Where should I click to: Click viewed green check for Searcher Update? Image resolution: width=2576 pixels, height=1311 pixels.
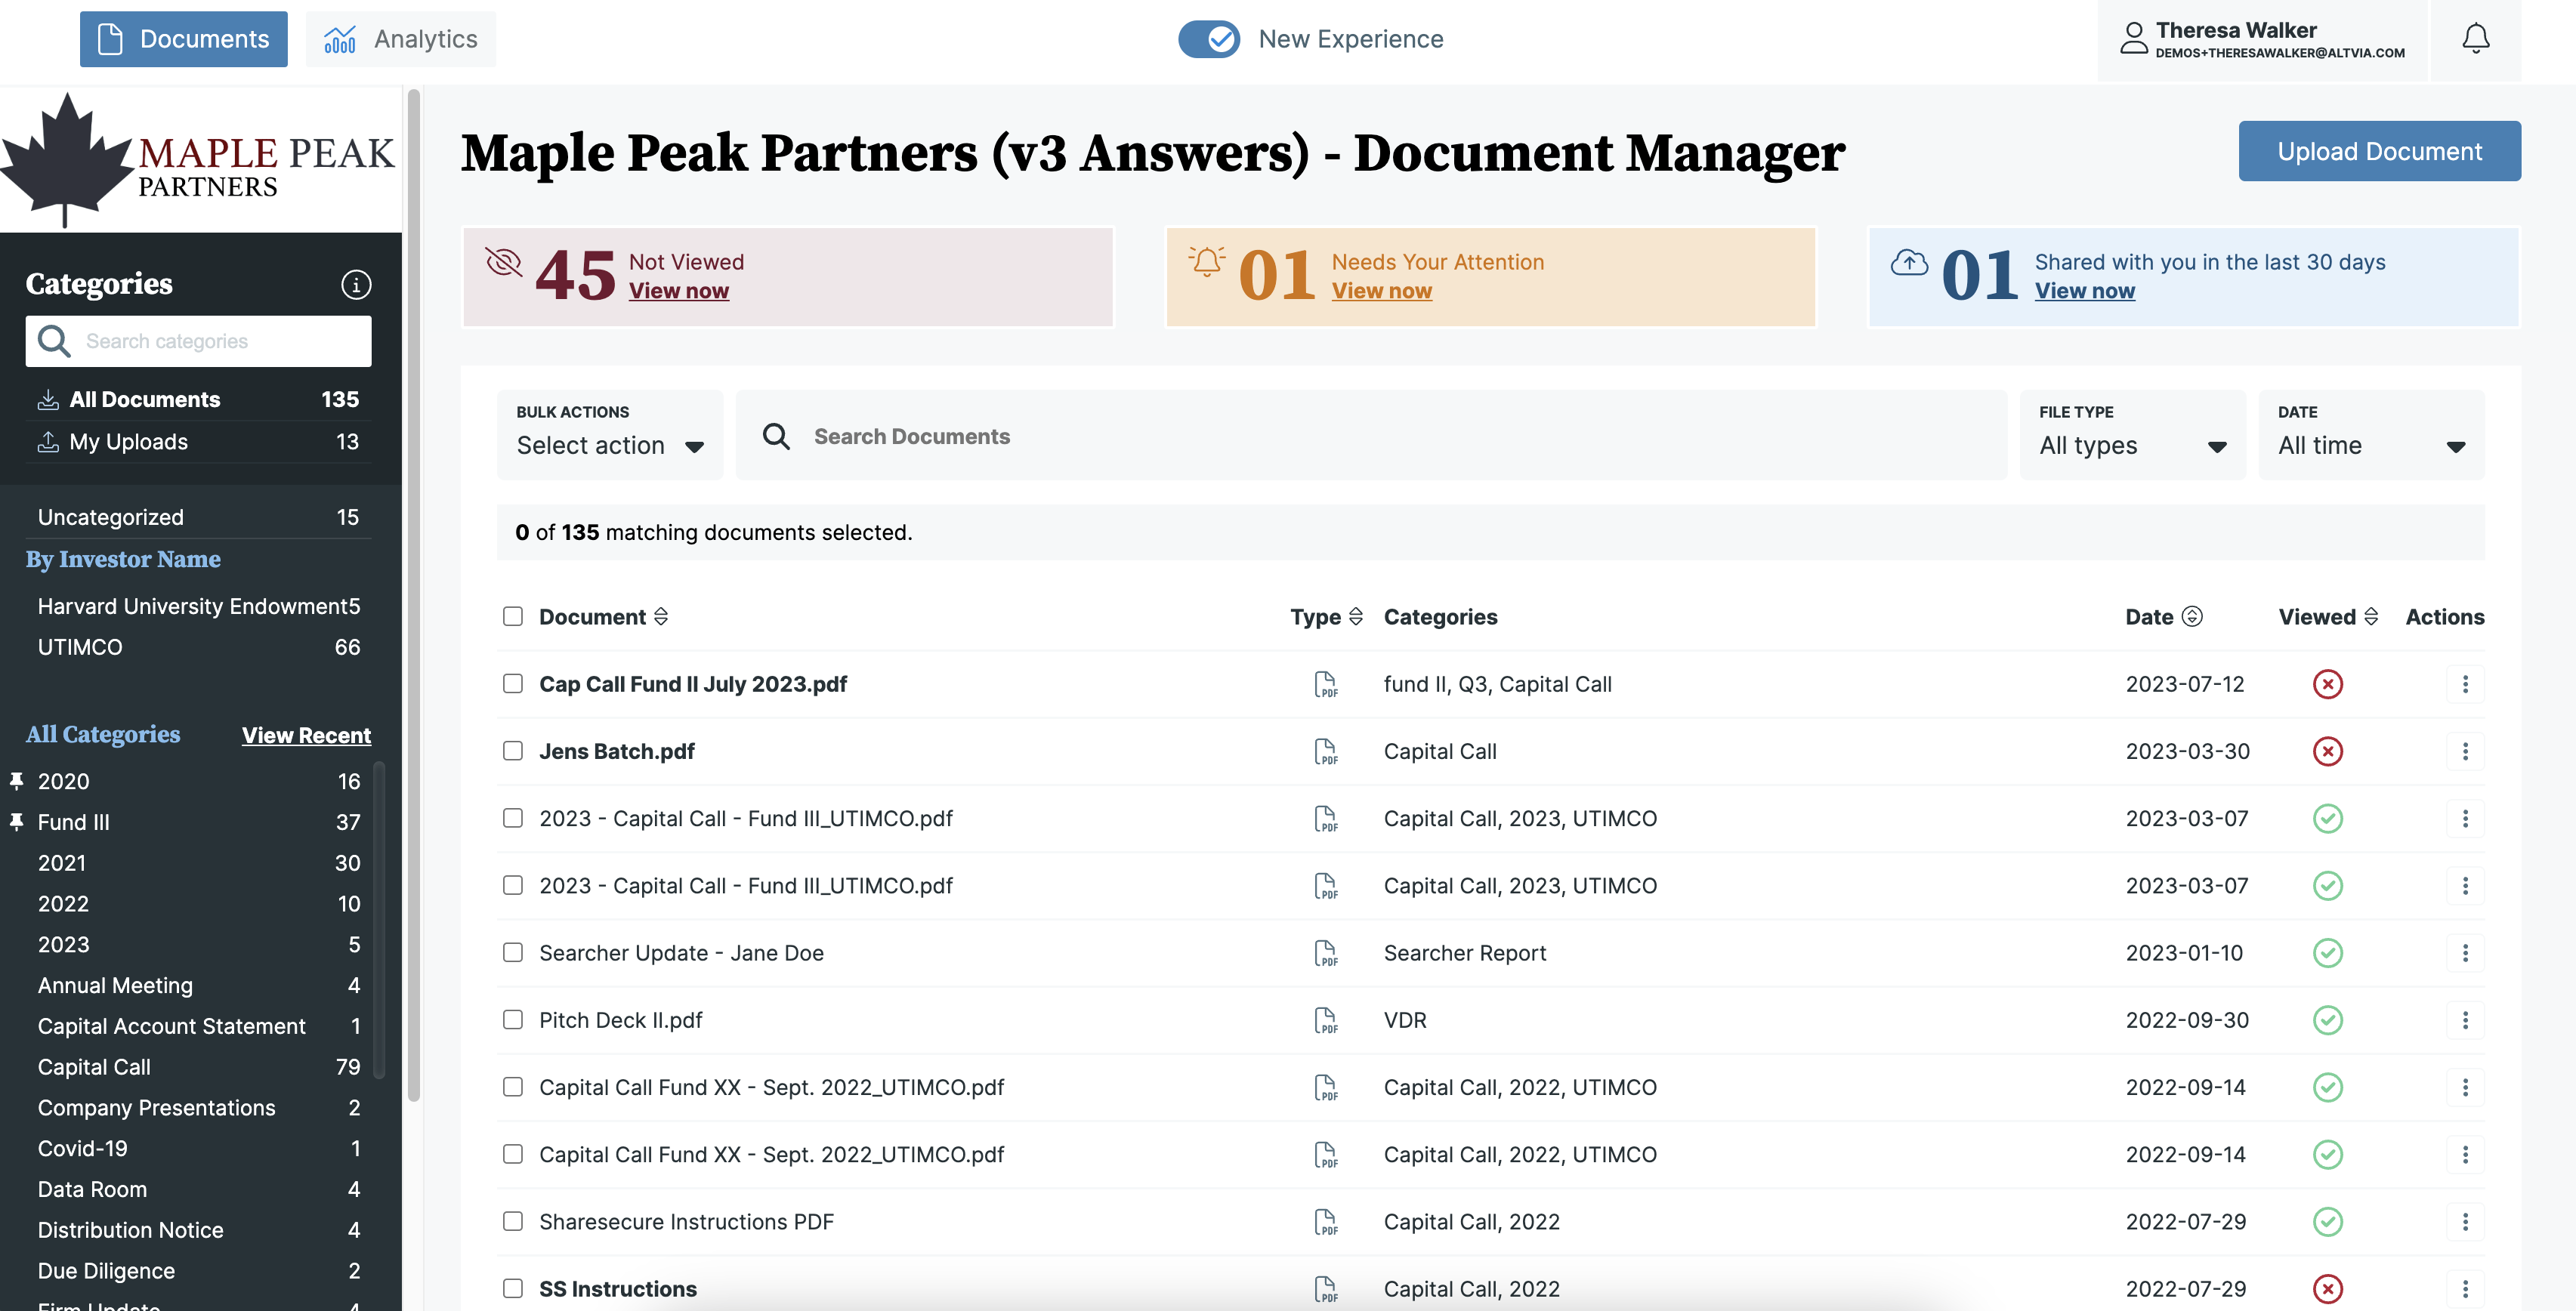2328,953
